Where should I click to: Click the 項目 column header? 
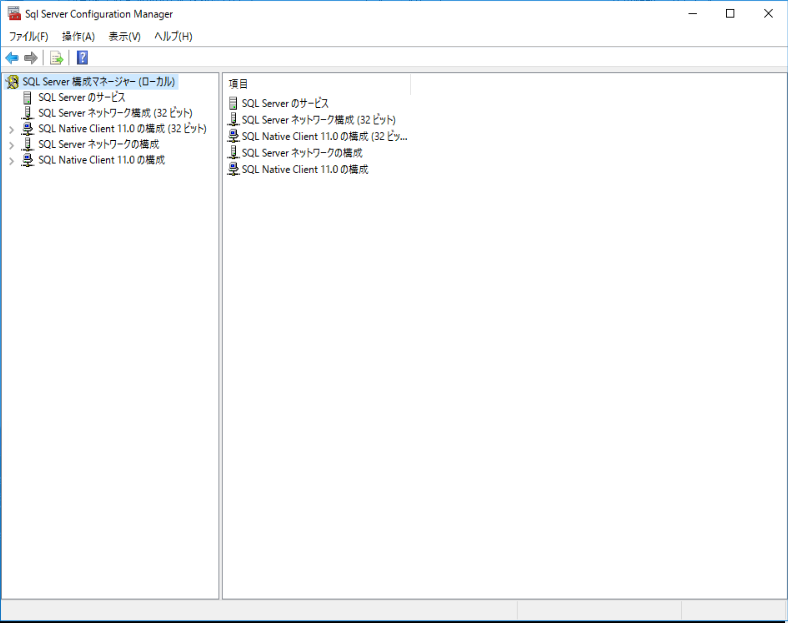click(x=317, y=84)
